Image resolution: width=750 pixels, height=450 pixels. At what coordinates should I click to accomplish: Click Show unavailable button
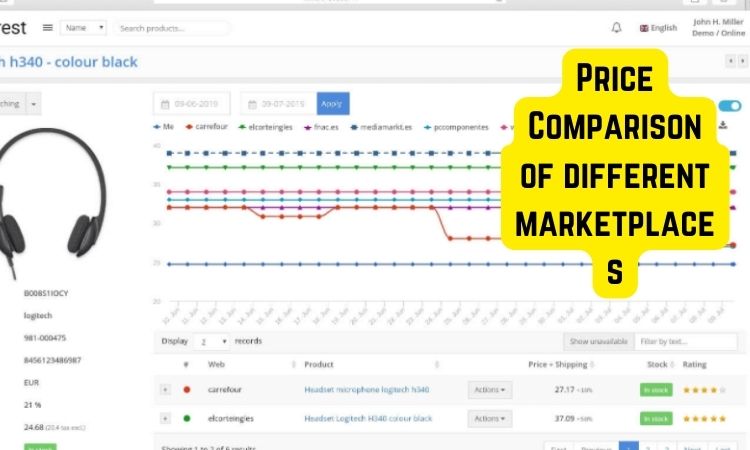pyautogui.click(x=598, y=341)
